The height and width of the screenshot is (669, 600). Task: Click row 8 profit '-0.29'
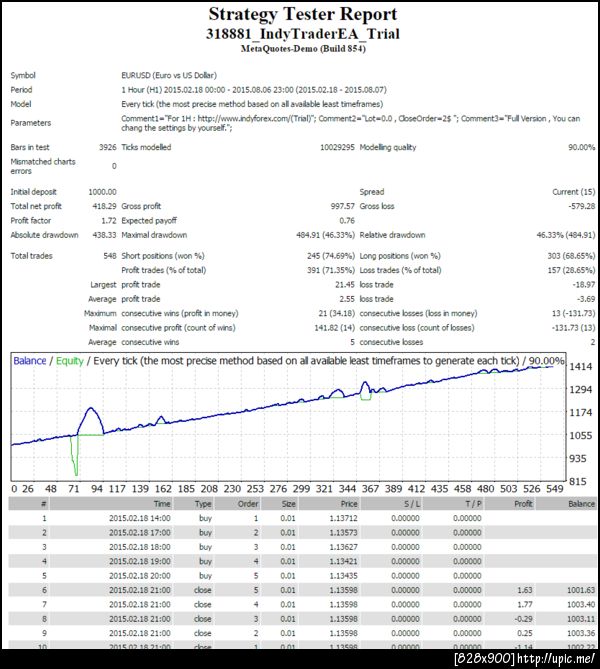(523, 619)
